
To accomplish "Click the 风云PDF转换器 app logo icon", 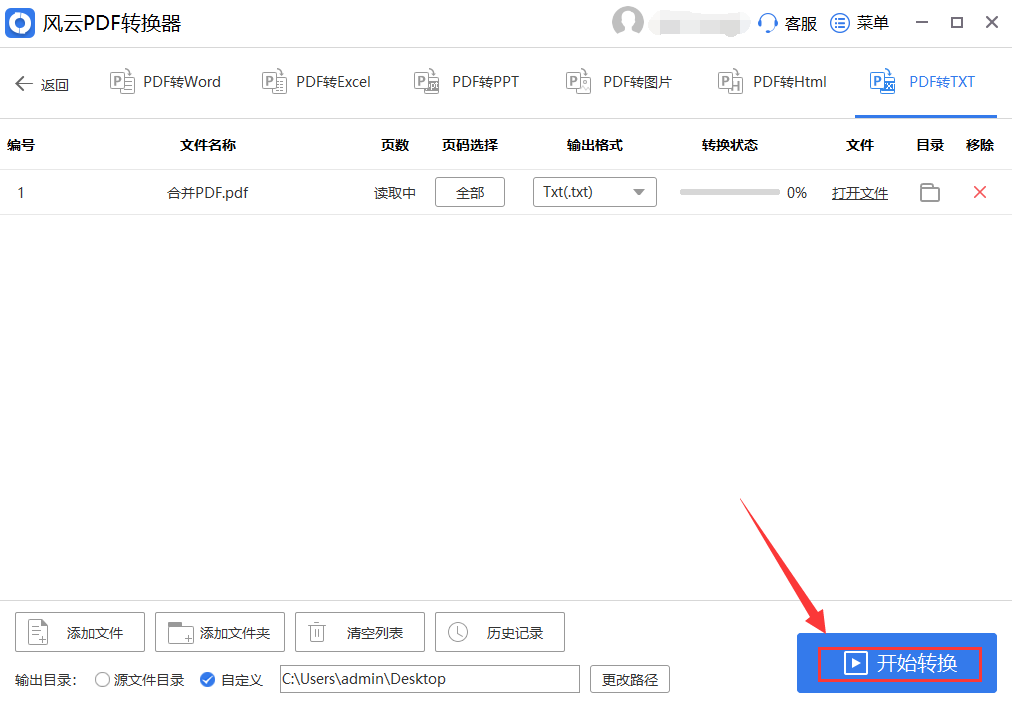I will [x=20, y=23].
